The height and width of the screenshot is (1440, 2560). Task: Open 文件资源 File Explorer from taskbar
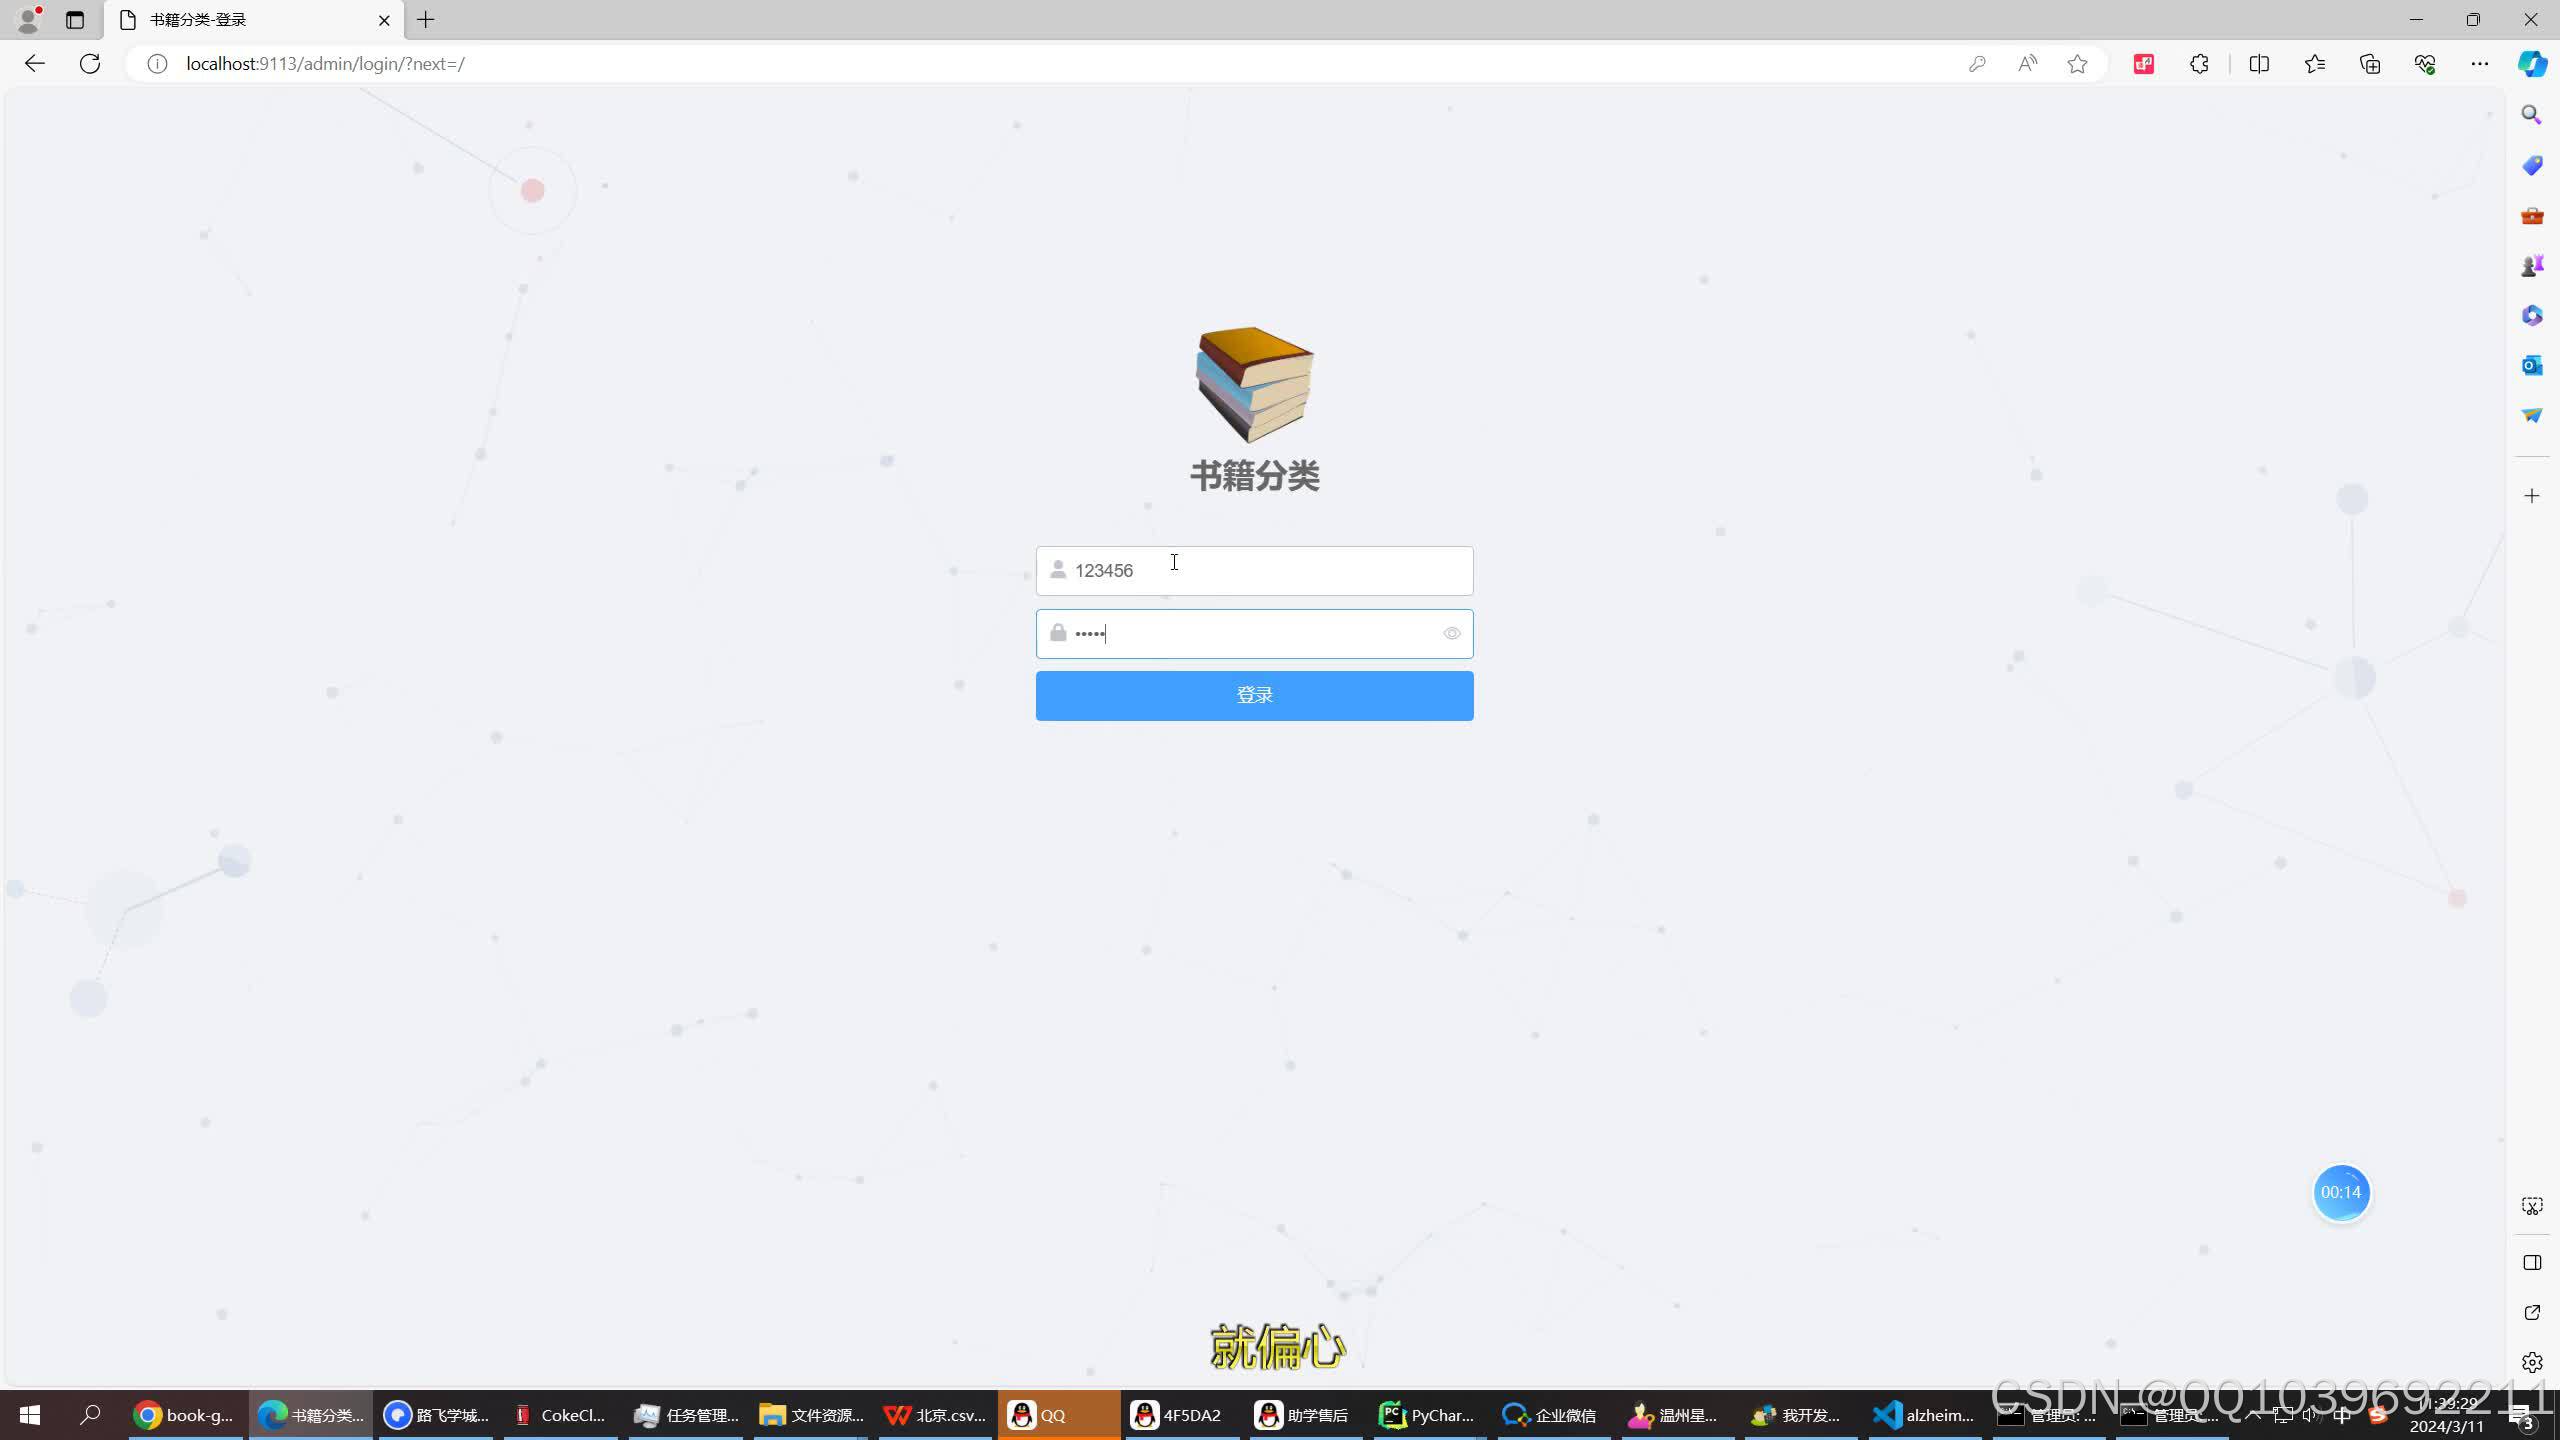(811, 1415)
